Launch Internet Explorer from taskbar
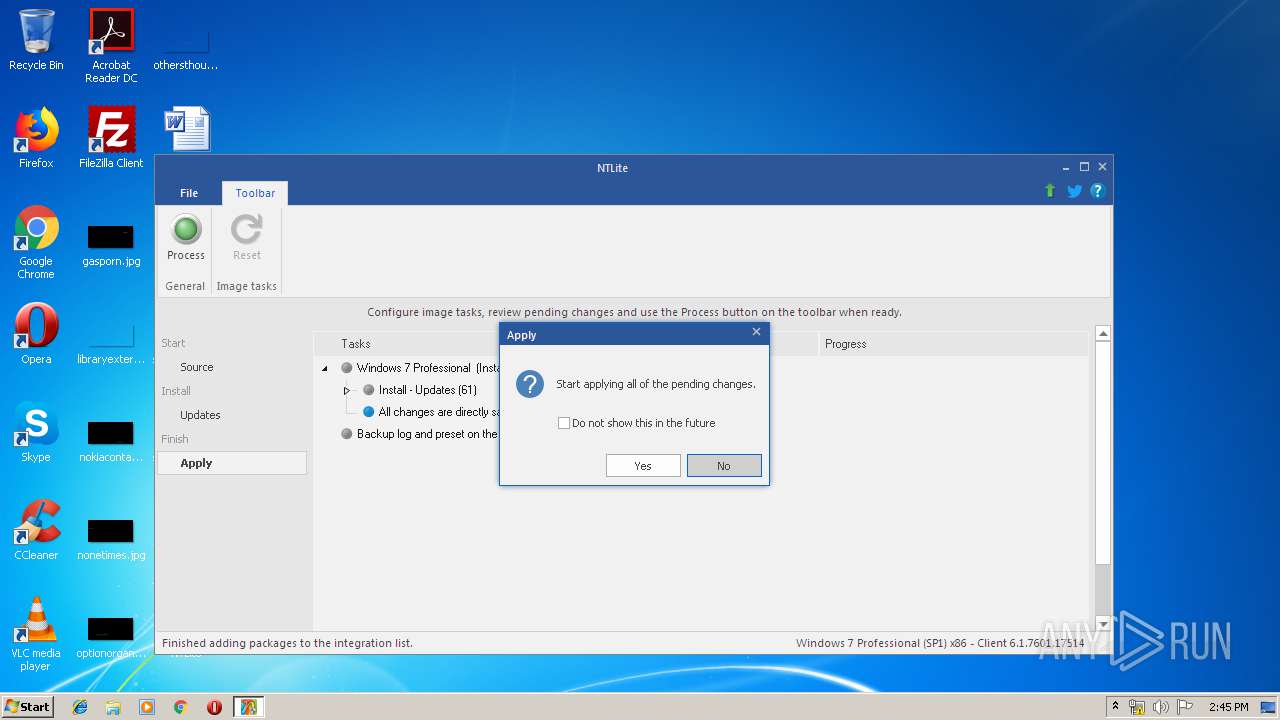This screenshot has height=720, width=1280. coord(80,707)
